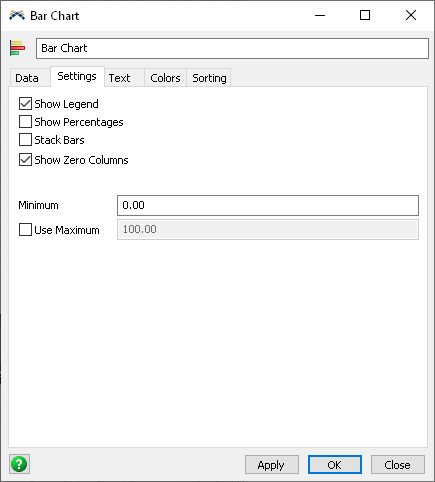The height and width of the screenshot is (482, 435).
Task: Click the bar chart icon beside name field
Action: pyautogui.click(x=17, y=48)
